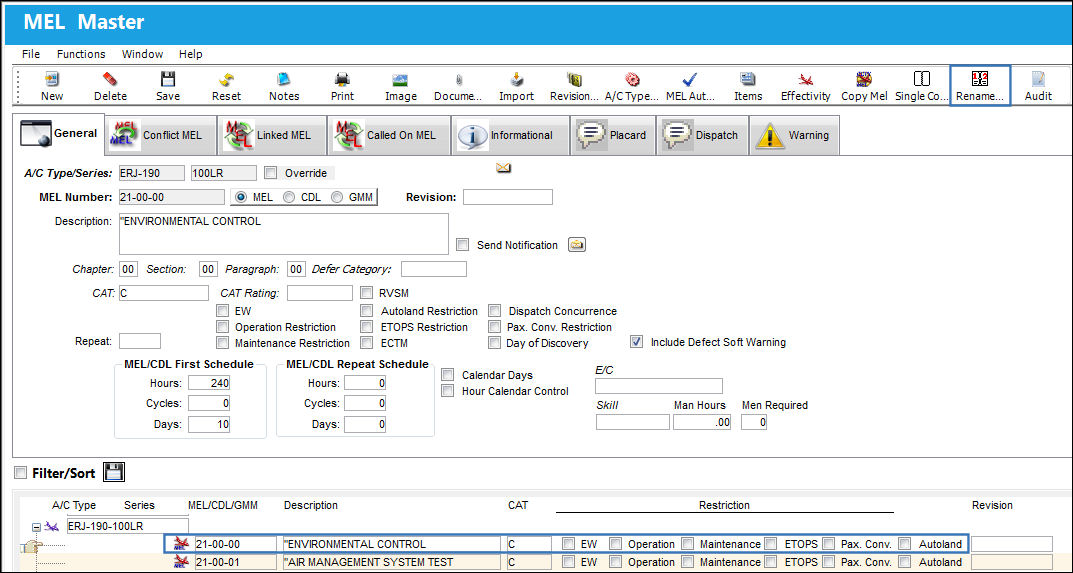Click the Copy Mel toolbar icon

[x=864, y=79]
